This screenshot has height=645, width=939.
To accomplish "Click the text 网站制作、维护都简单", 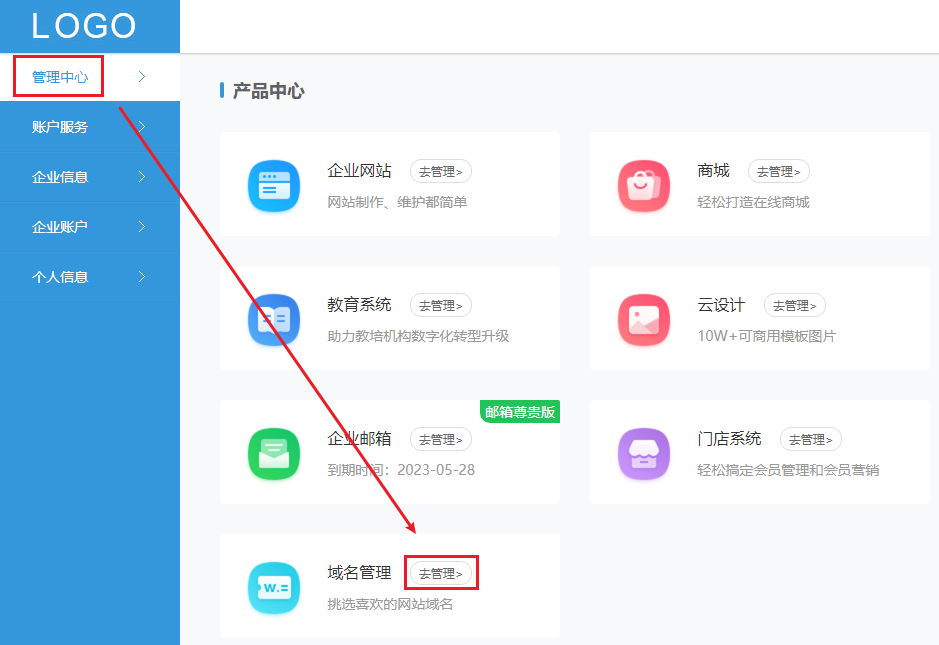I will [x=397, y=202].
